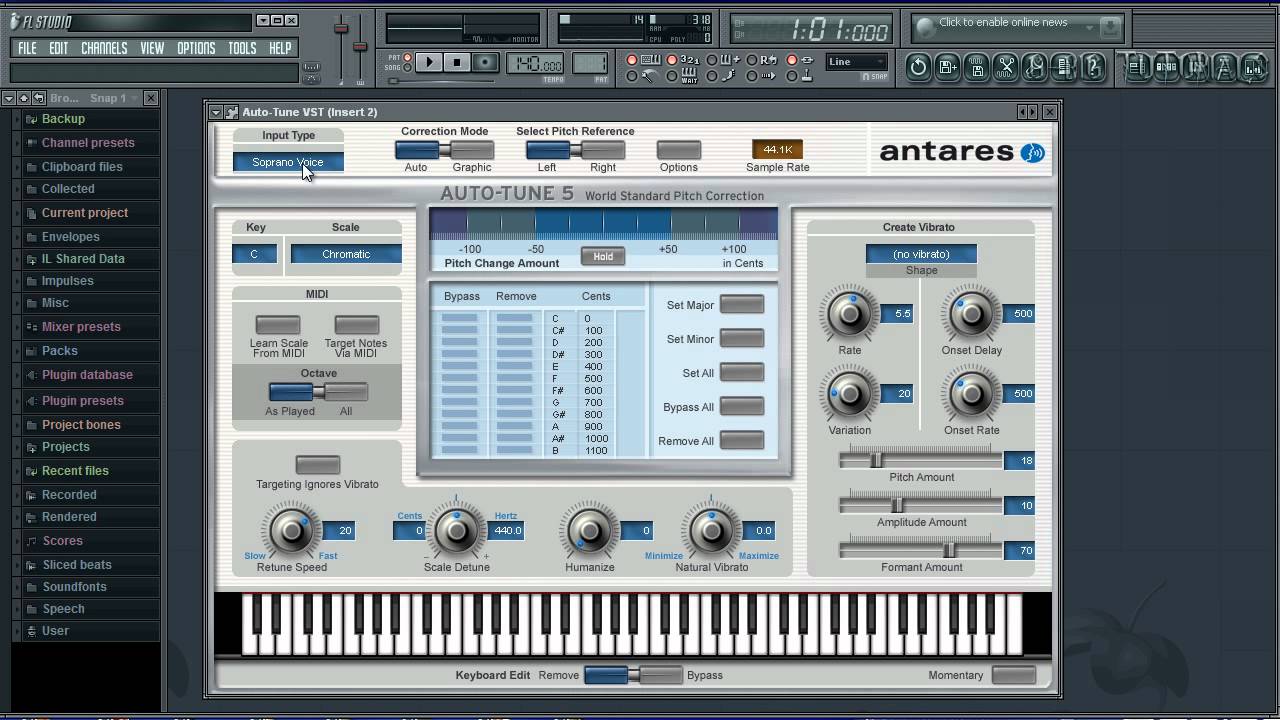The image size is (1280, 720).
Task: Open the OPTIONS menu
Action: point(196,48)
